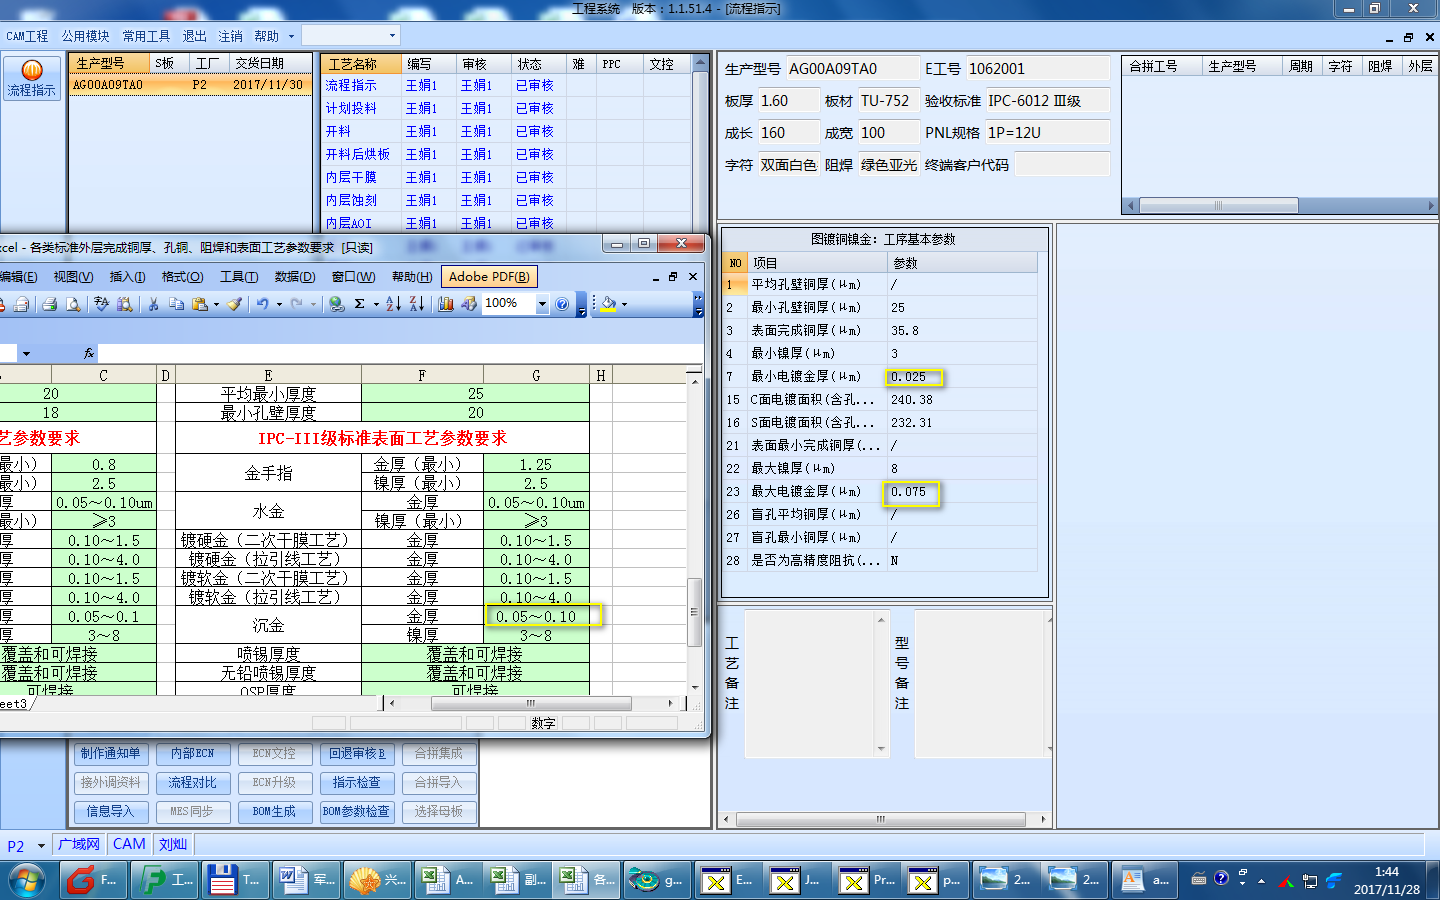Click the 广域网 status bar entry
The width and height of the screenshot is (1440, 900).
tap(79, 845)
